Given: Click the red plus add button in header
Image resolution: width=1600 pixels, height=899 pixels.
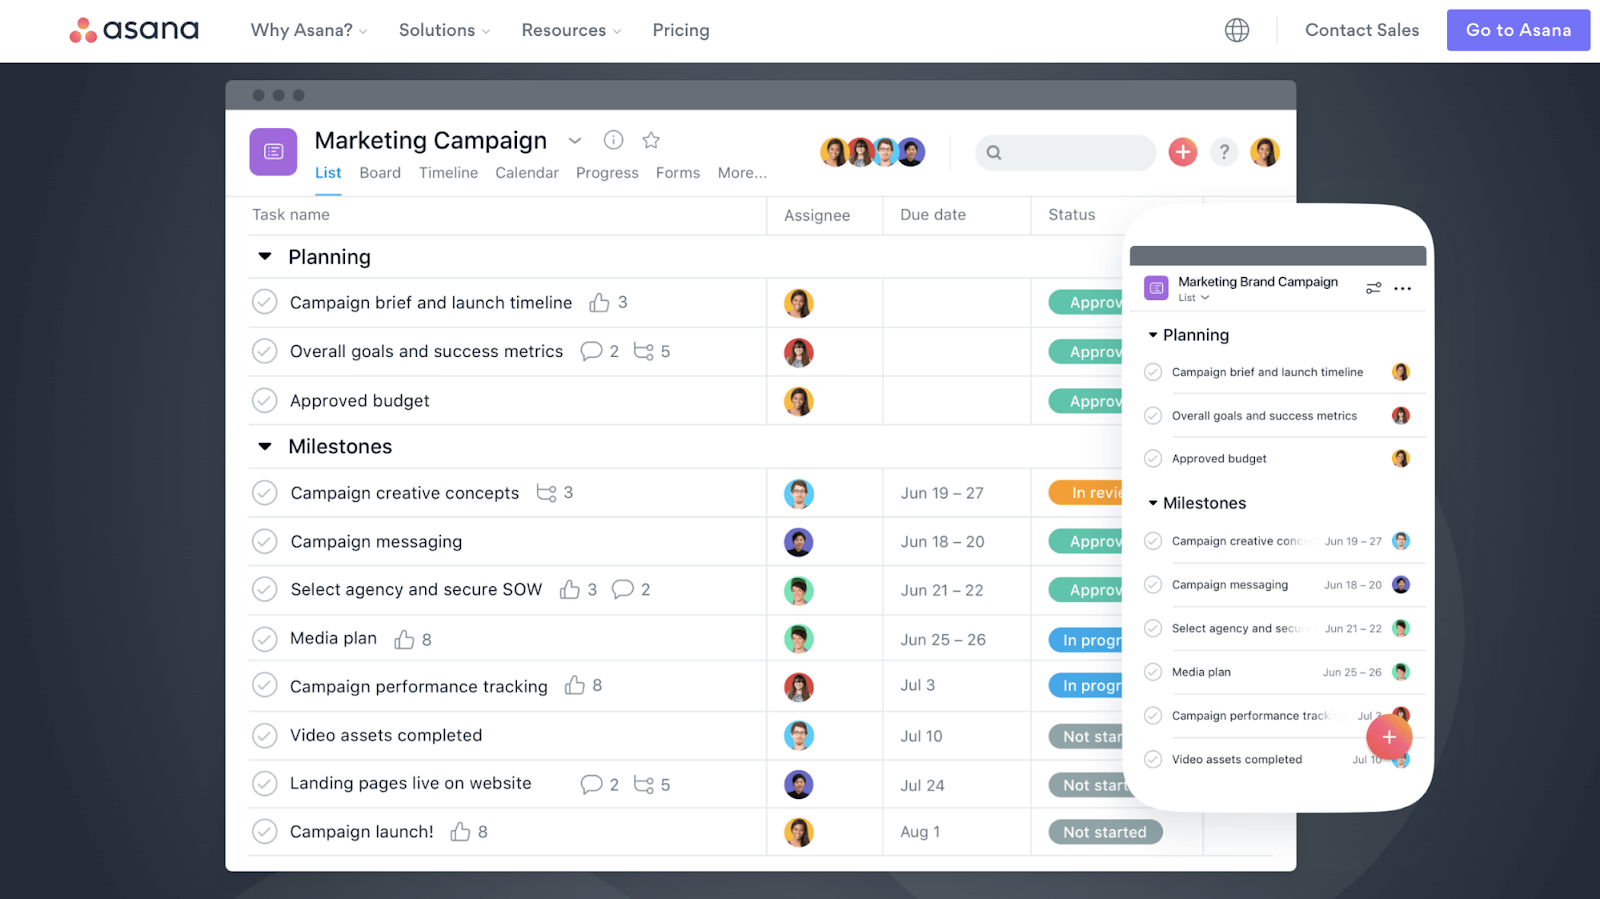Looking at the screenshot, I should coord(1183,152).
